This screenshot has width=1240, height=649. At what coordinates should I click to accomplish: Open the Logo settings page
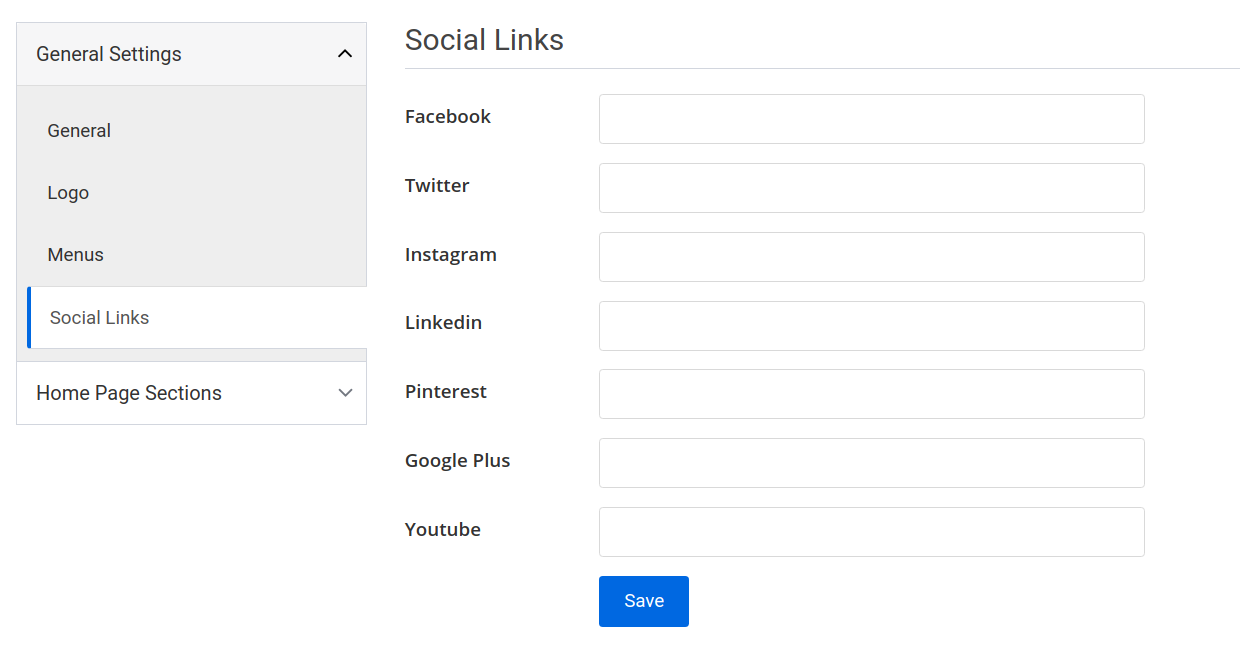[x=67, y=192]
